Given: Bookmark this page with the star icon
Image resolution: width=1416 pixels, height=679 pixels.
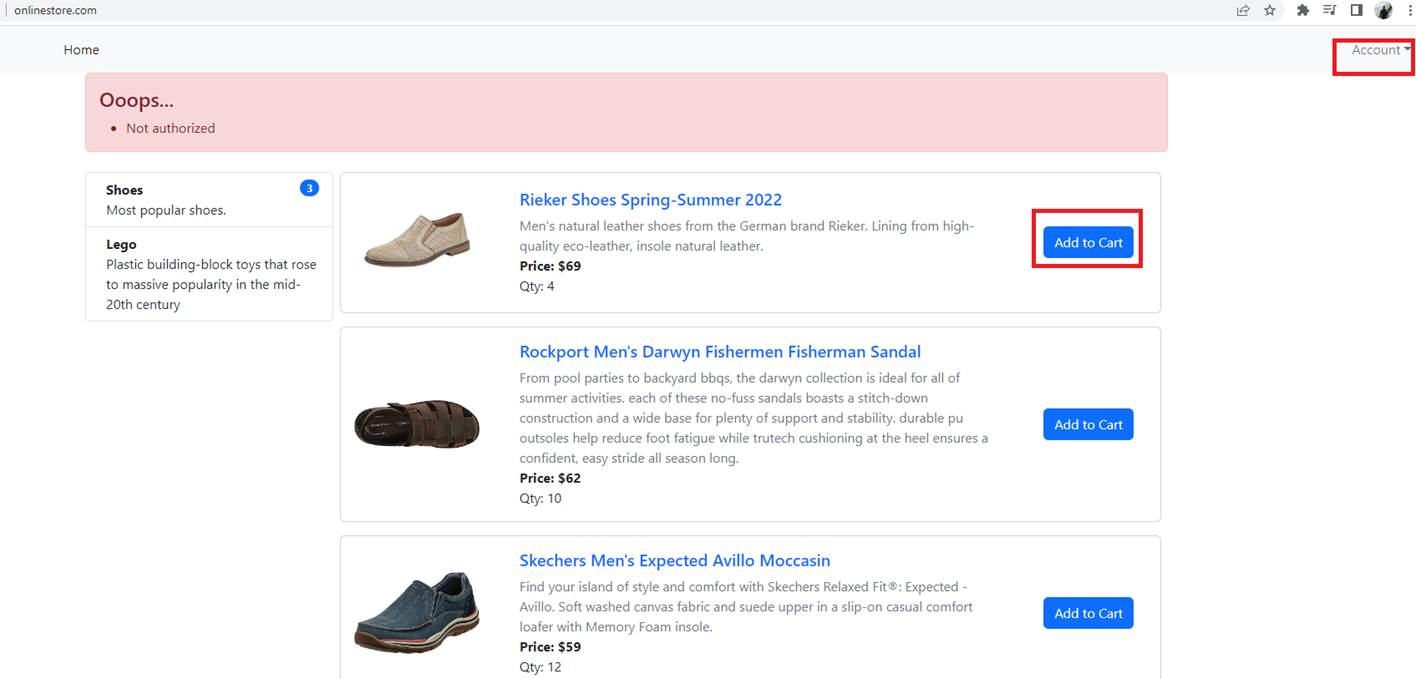Looking at the screenshot, I should tap(1270, 11).
